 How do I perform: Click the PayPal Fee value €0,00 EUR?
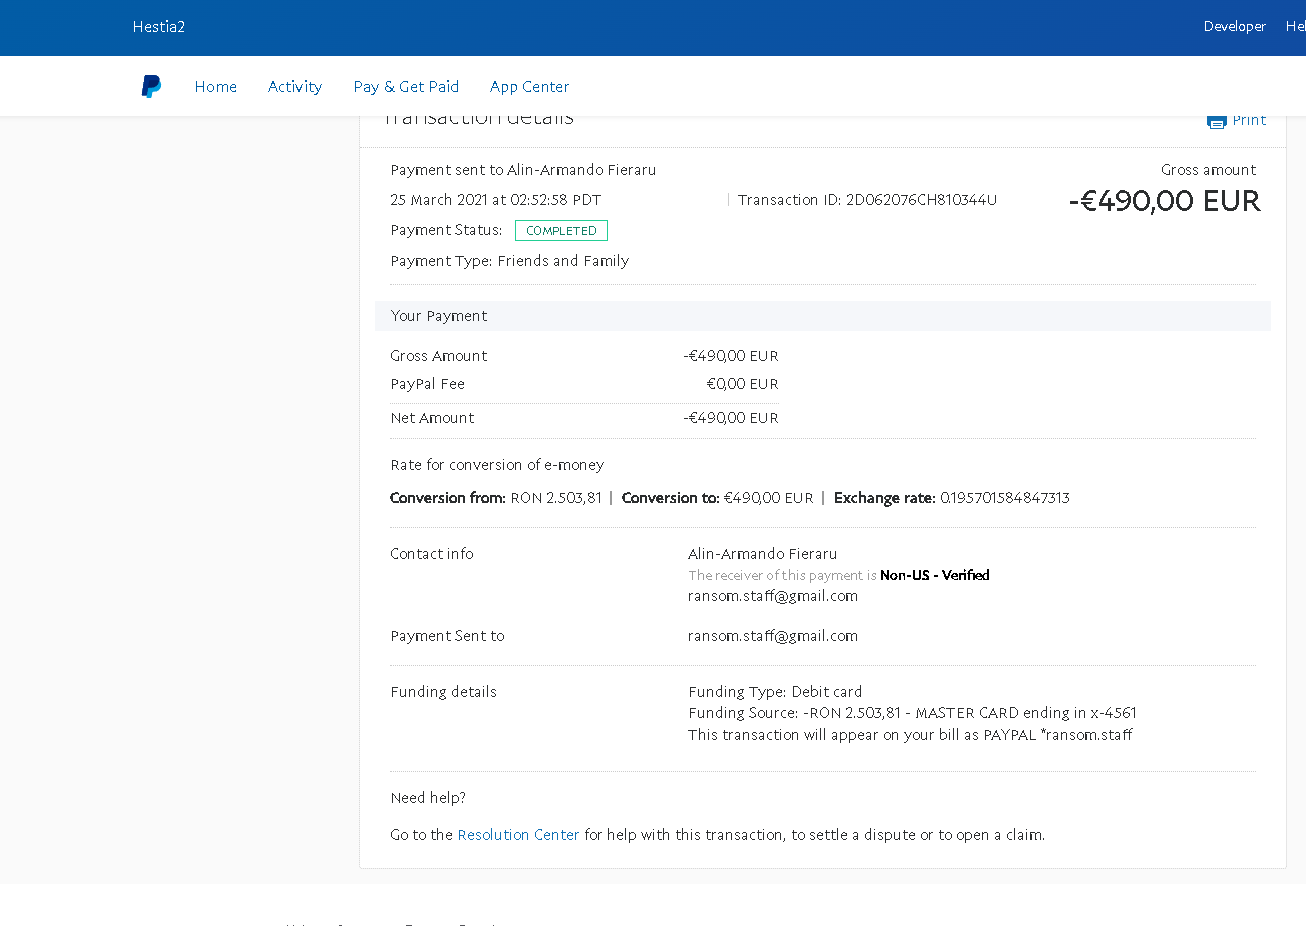pyautogui.click(x=742, y=384)
